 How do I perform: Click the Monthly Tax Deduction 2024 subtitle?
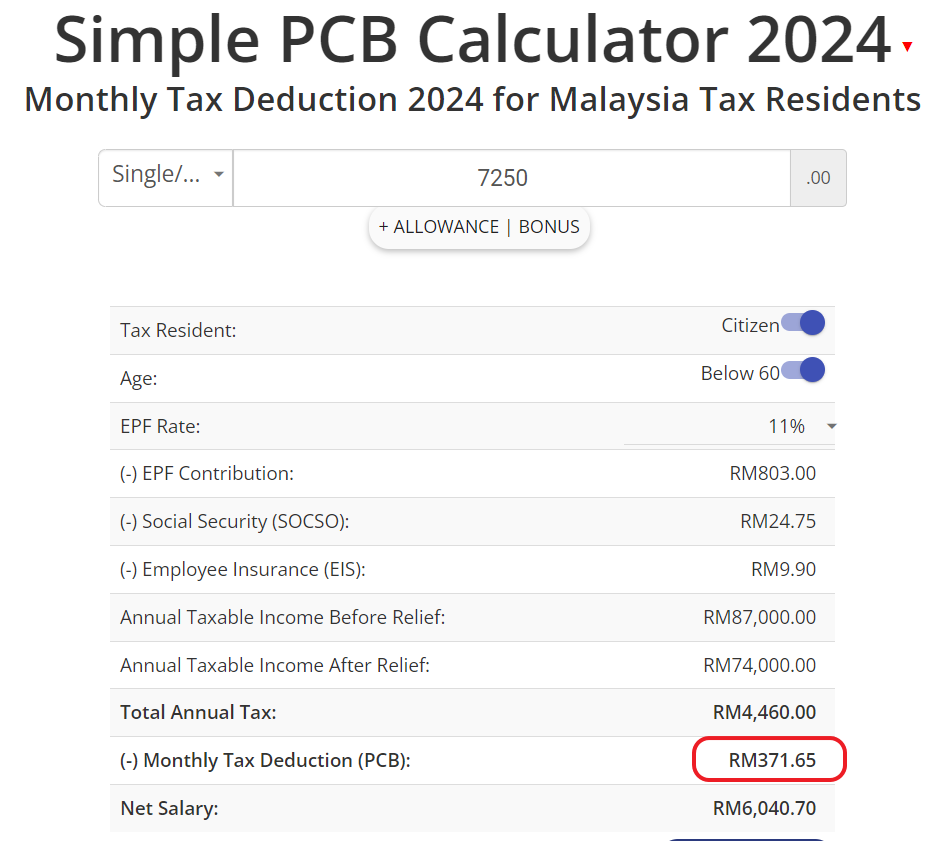[472, 99]
